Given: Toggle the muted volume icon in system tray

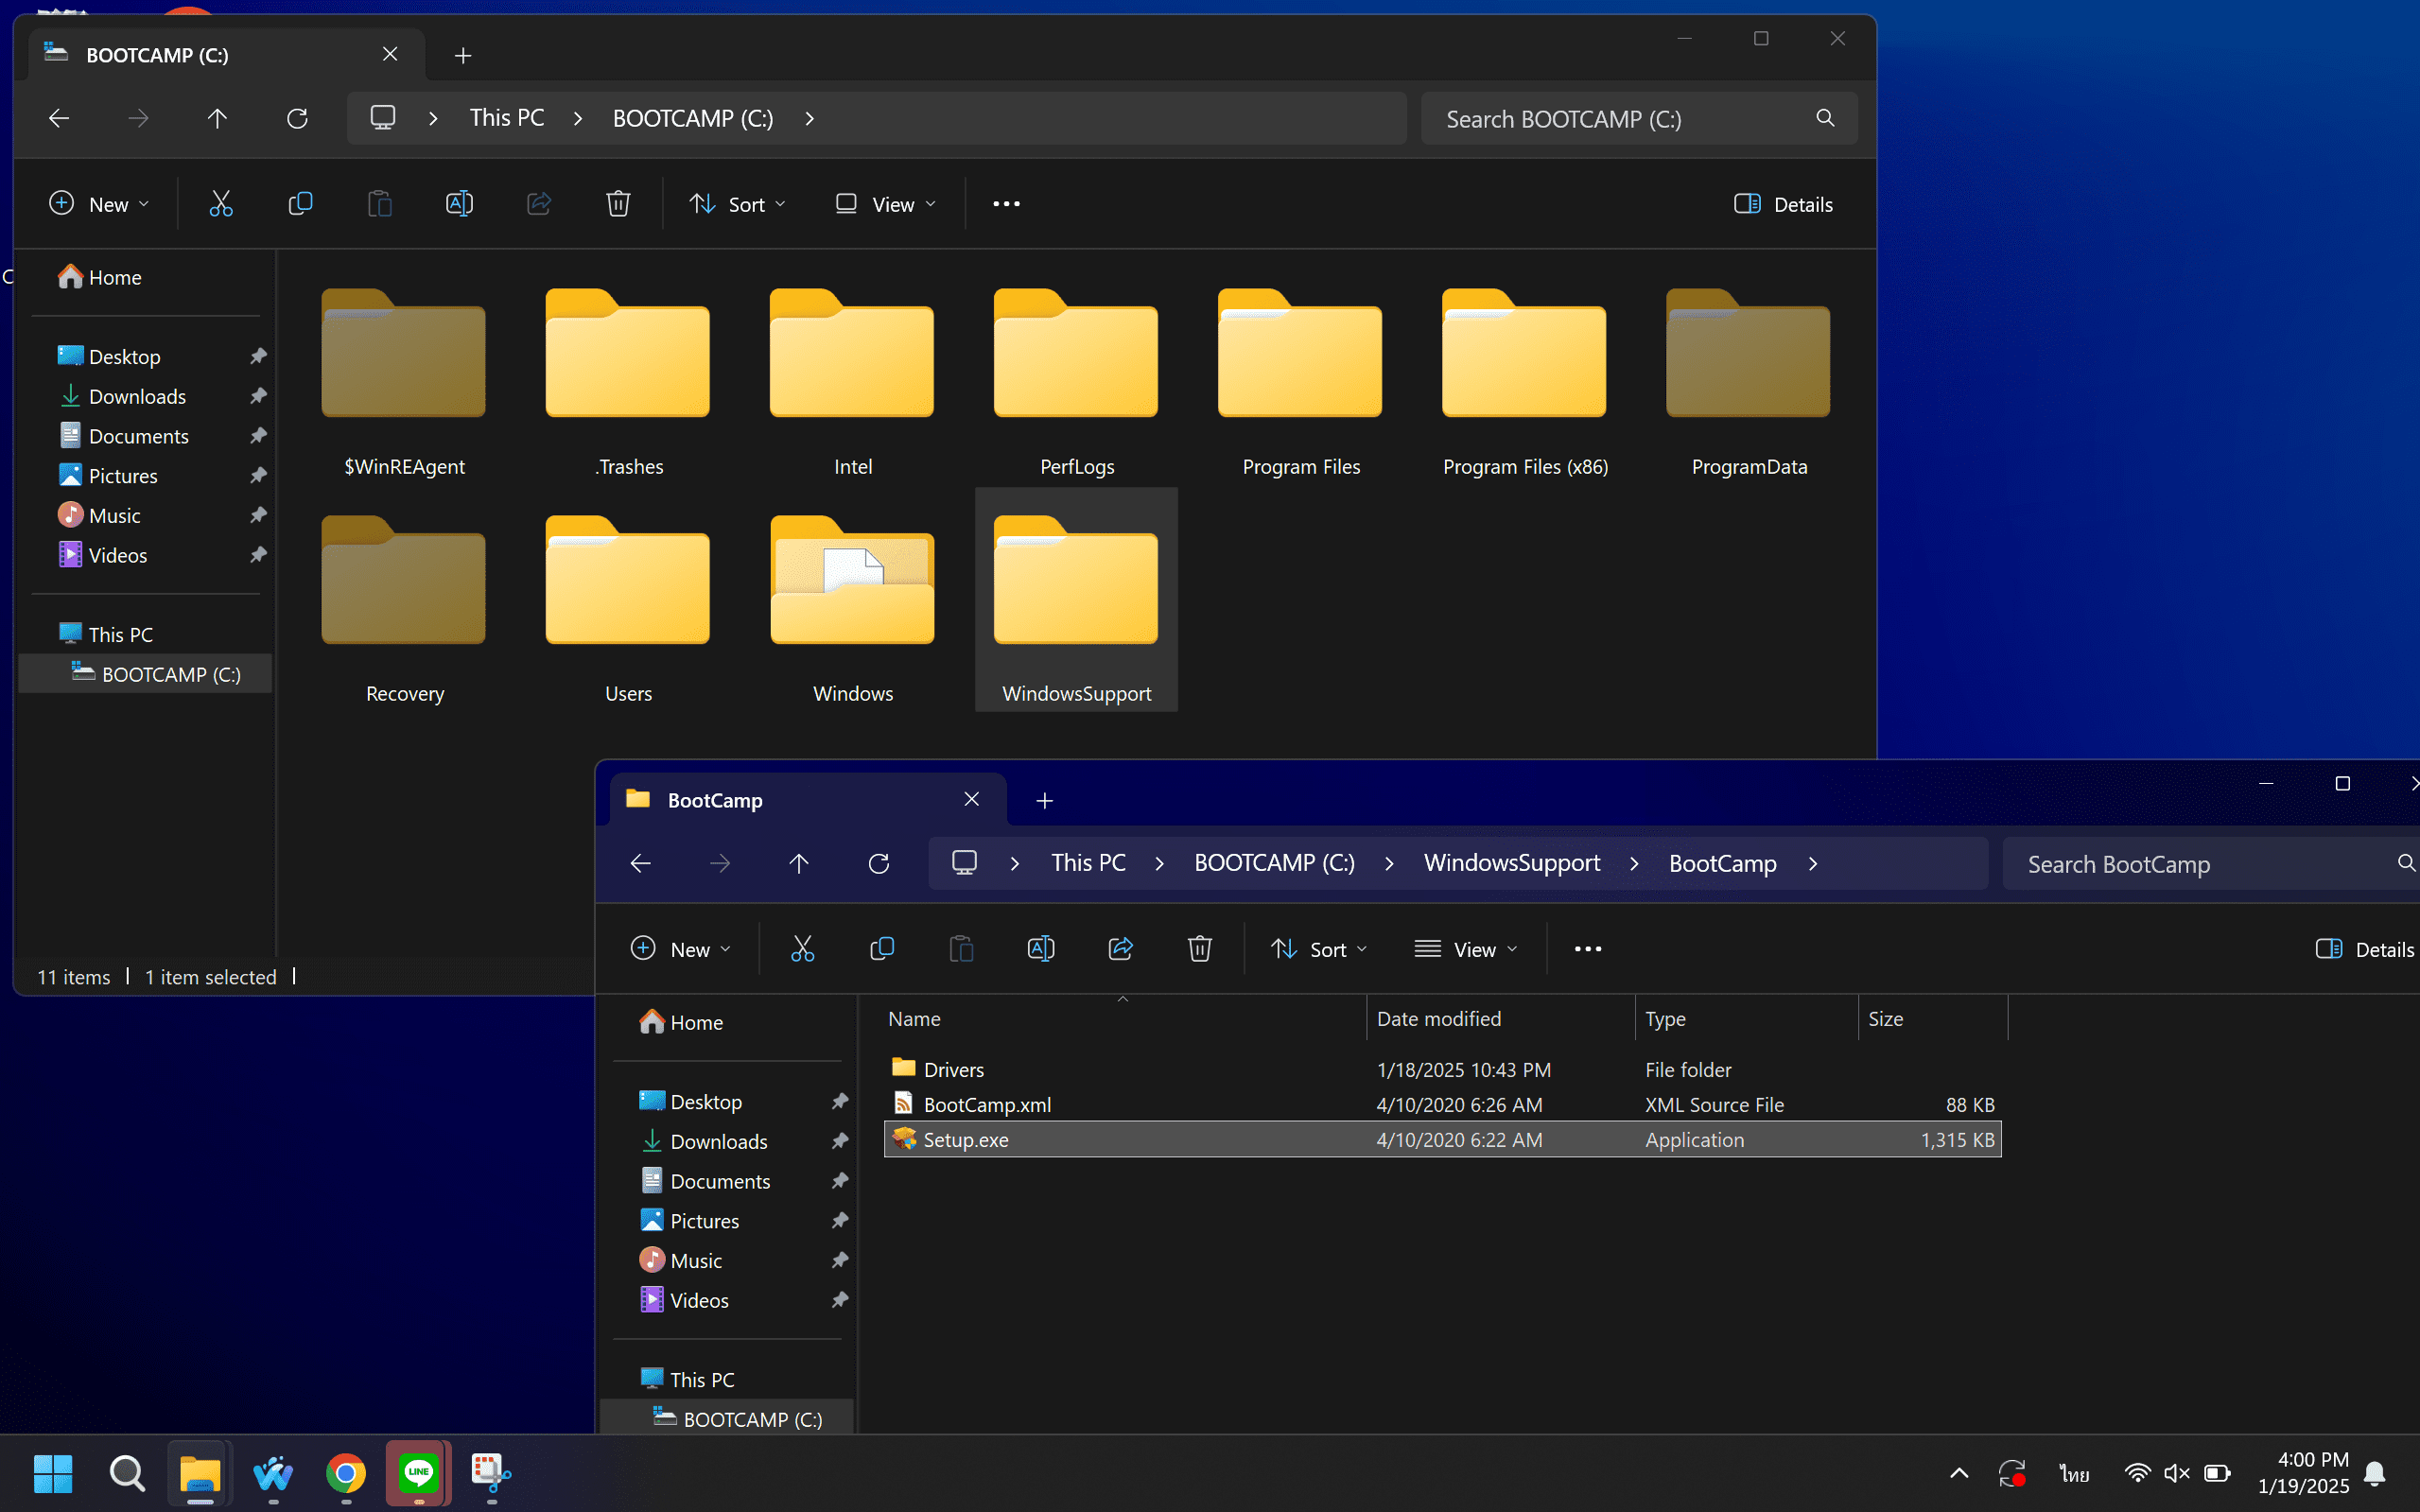Looking at the screenshot, I should tap(2176, 1473).
